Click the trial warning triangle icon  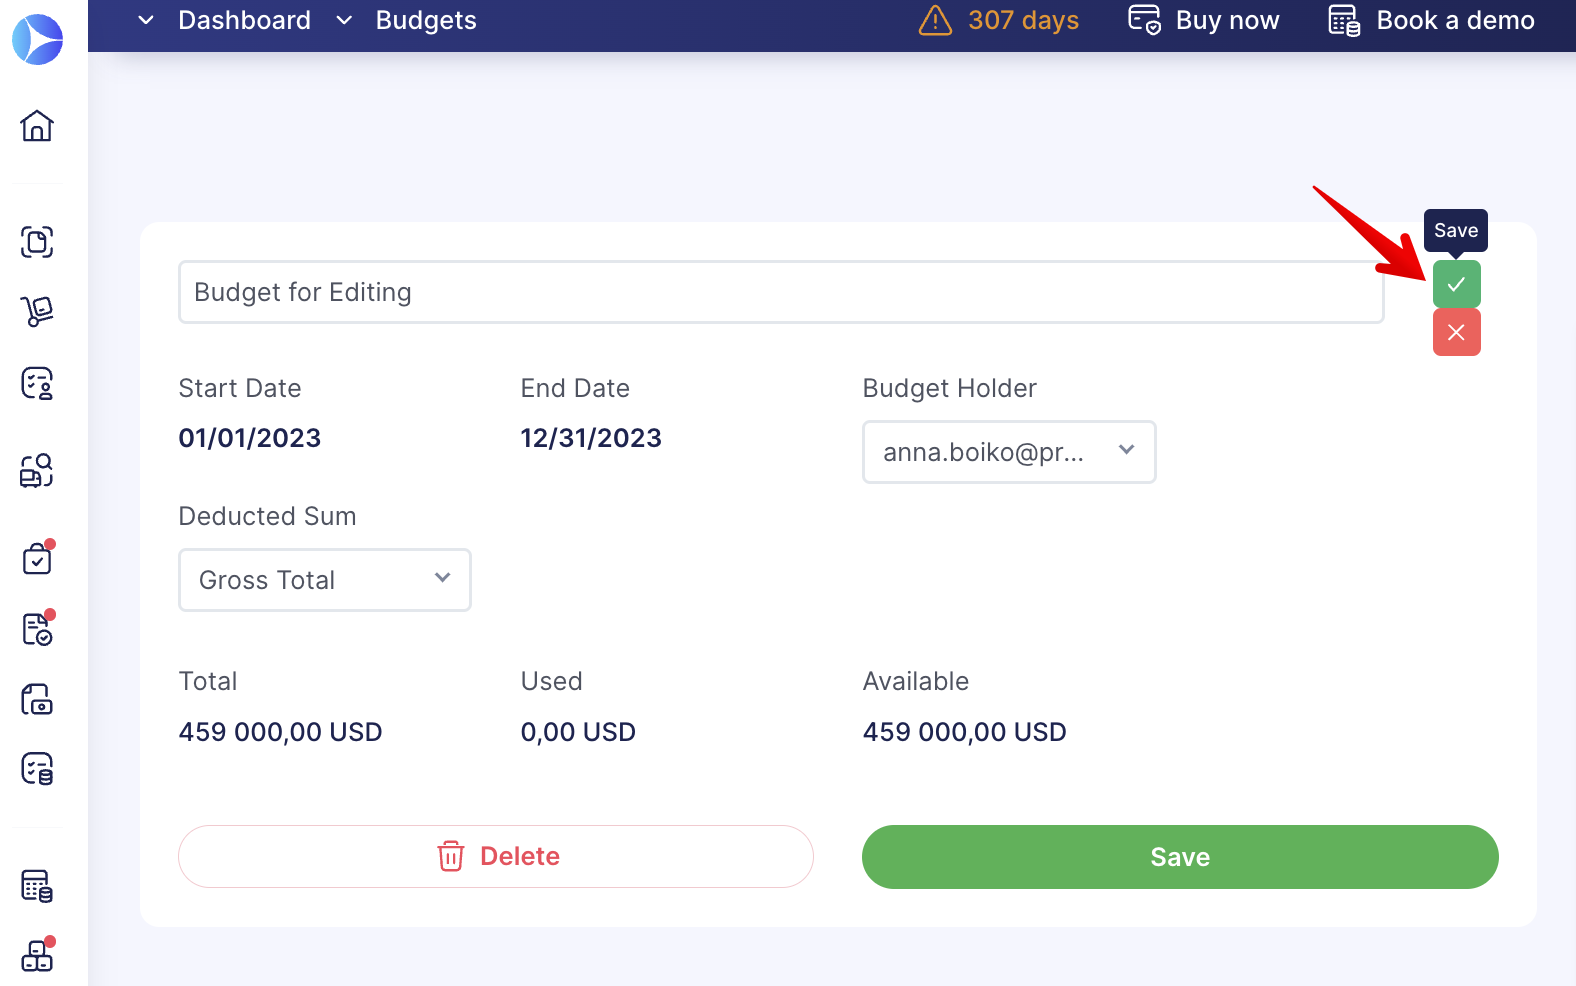click(x=935, y=20)
